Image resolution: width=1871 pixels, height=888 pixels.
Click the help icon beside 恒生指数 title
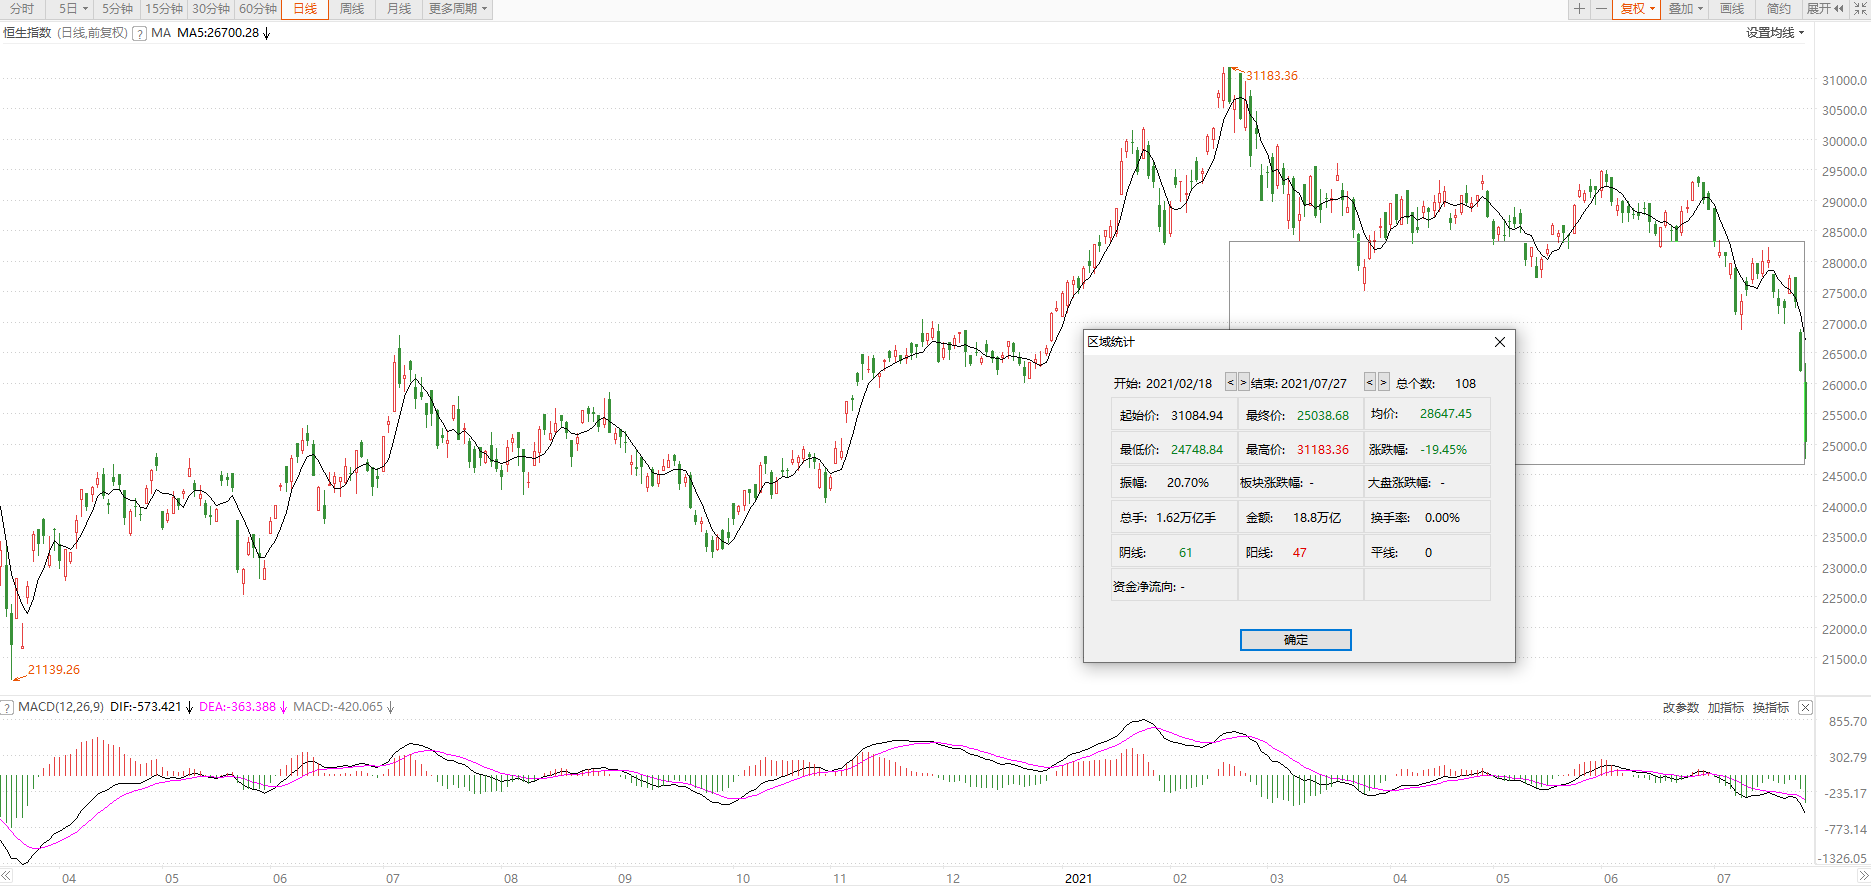(140, 33)
